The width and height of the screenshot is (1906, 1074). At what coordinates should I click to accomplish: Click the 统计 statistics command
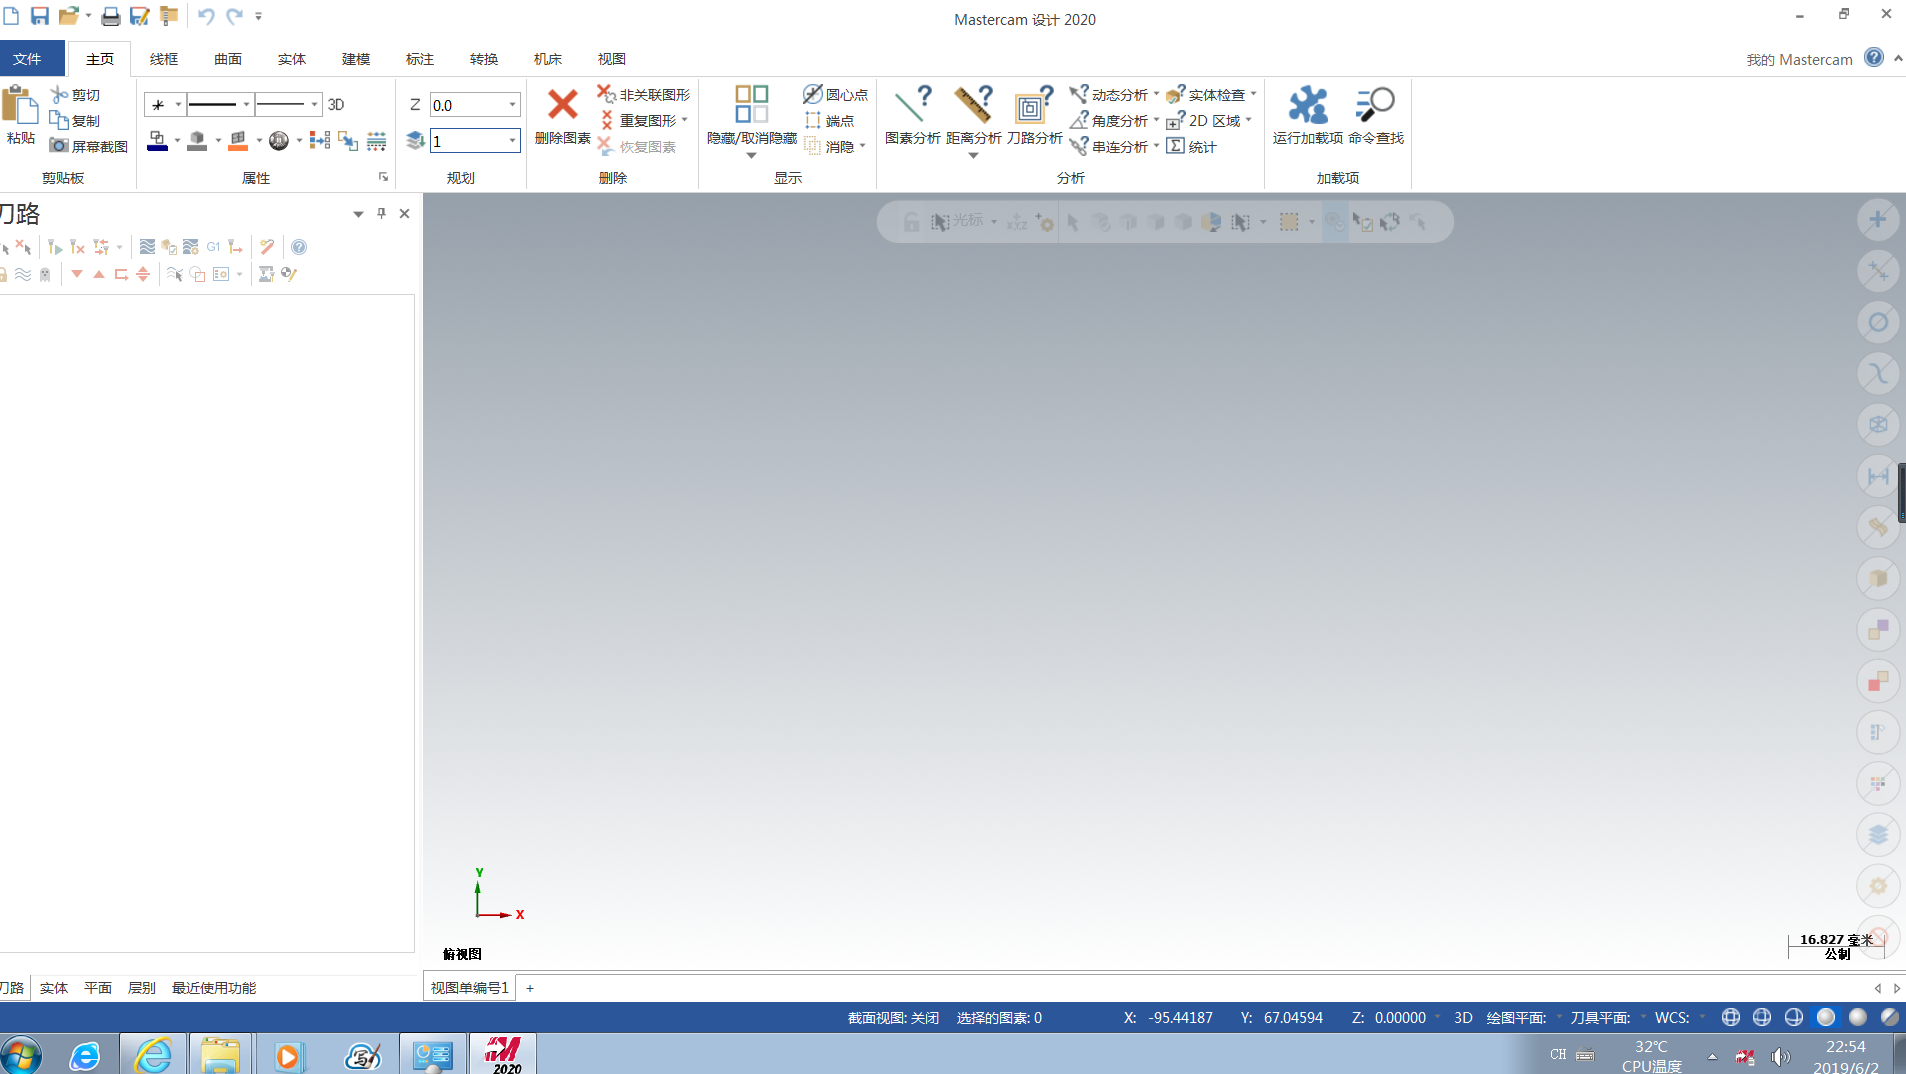click(1192, 147)
